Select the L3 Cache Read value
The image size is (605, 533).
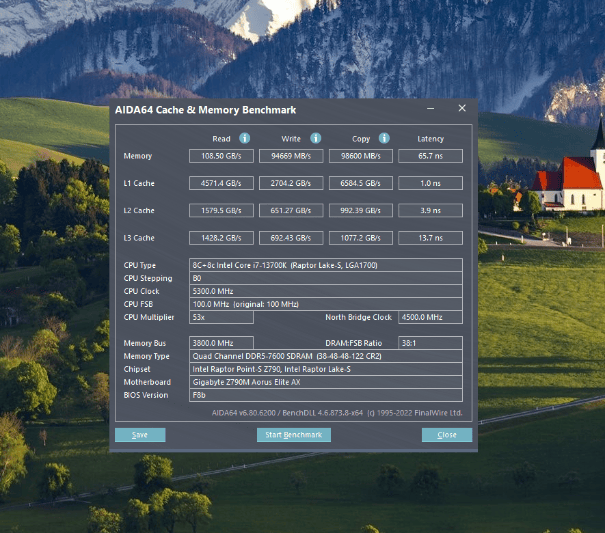point(221,238)
